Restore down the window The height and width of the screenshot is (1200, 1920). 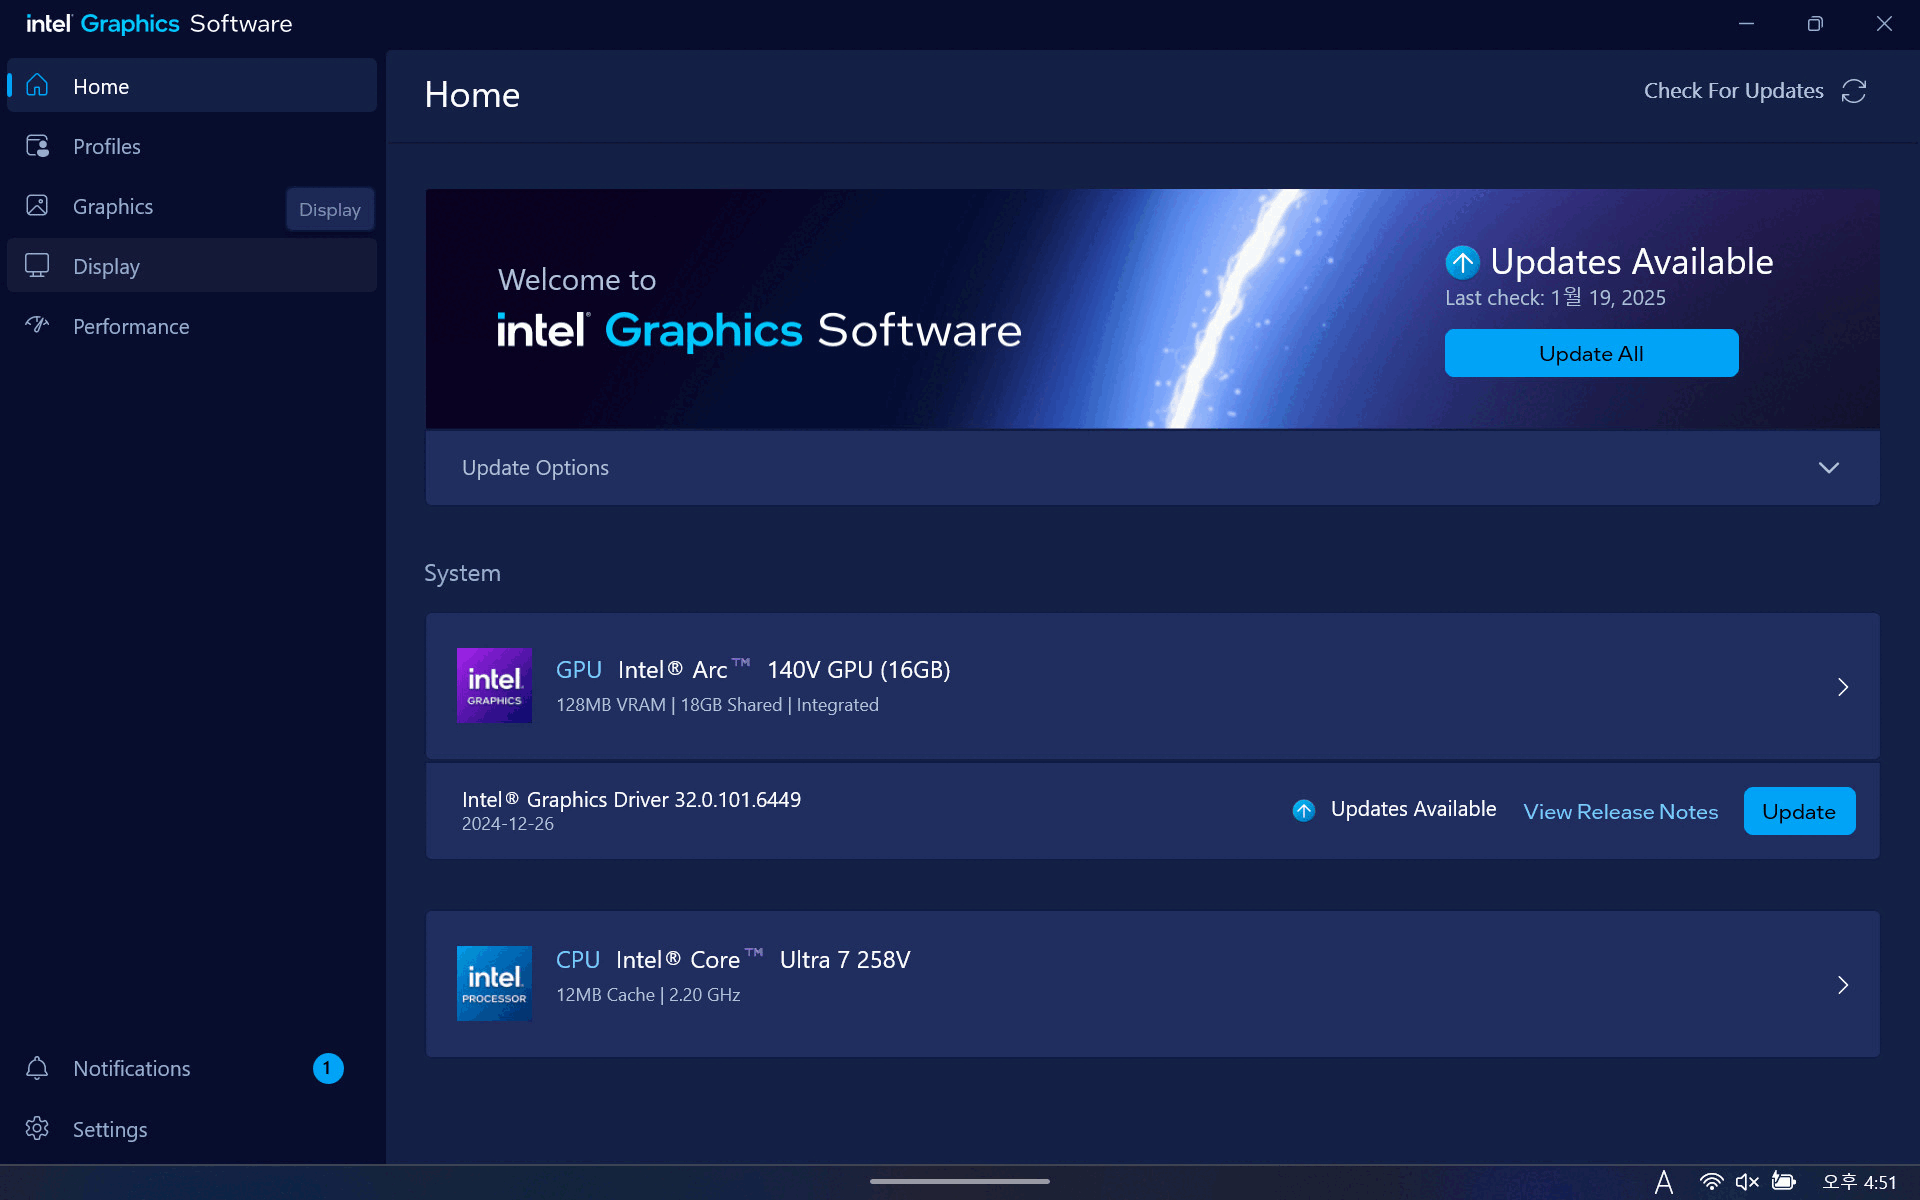[1815, 23]
